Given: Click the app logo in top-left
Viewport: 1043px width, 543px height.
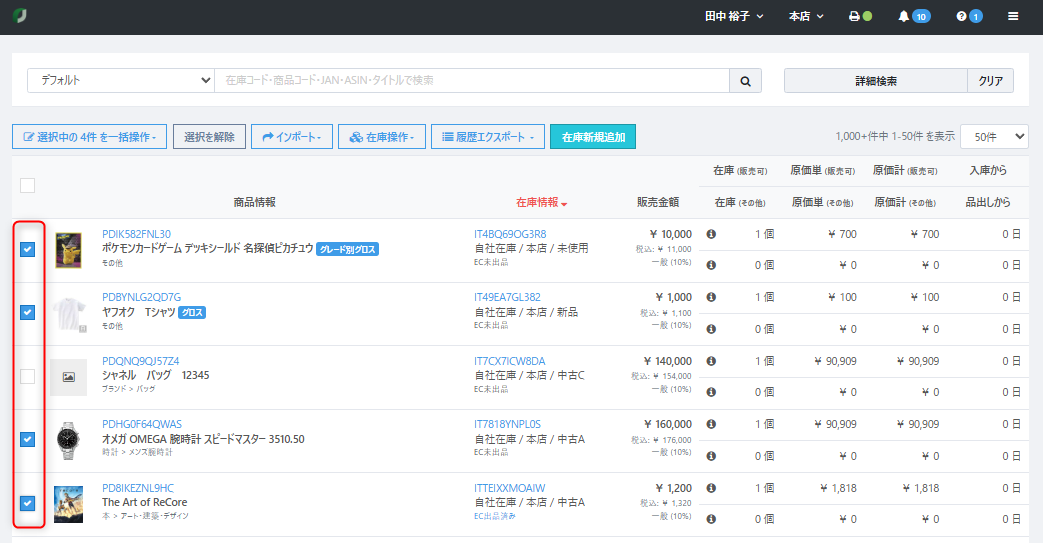Looking at the screenshot, I should 19,17.
